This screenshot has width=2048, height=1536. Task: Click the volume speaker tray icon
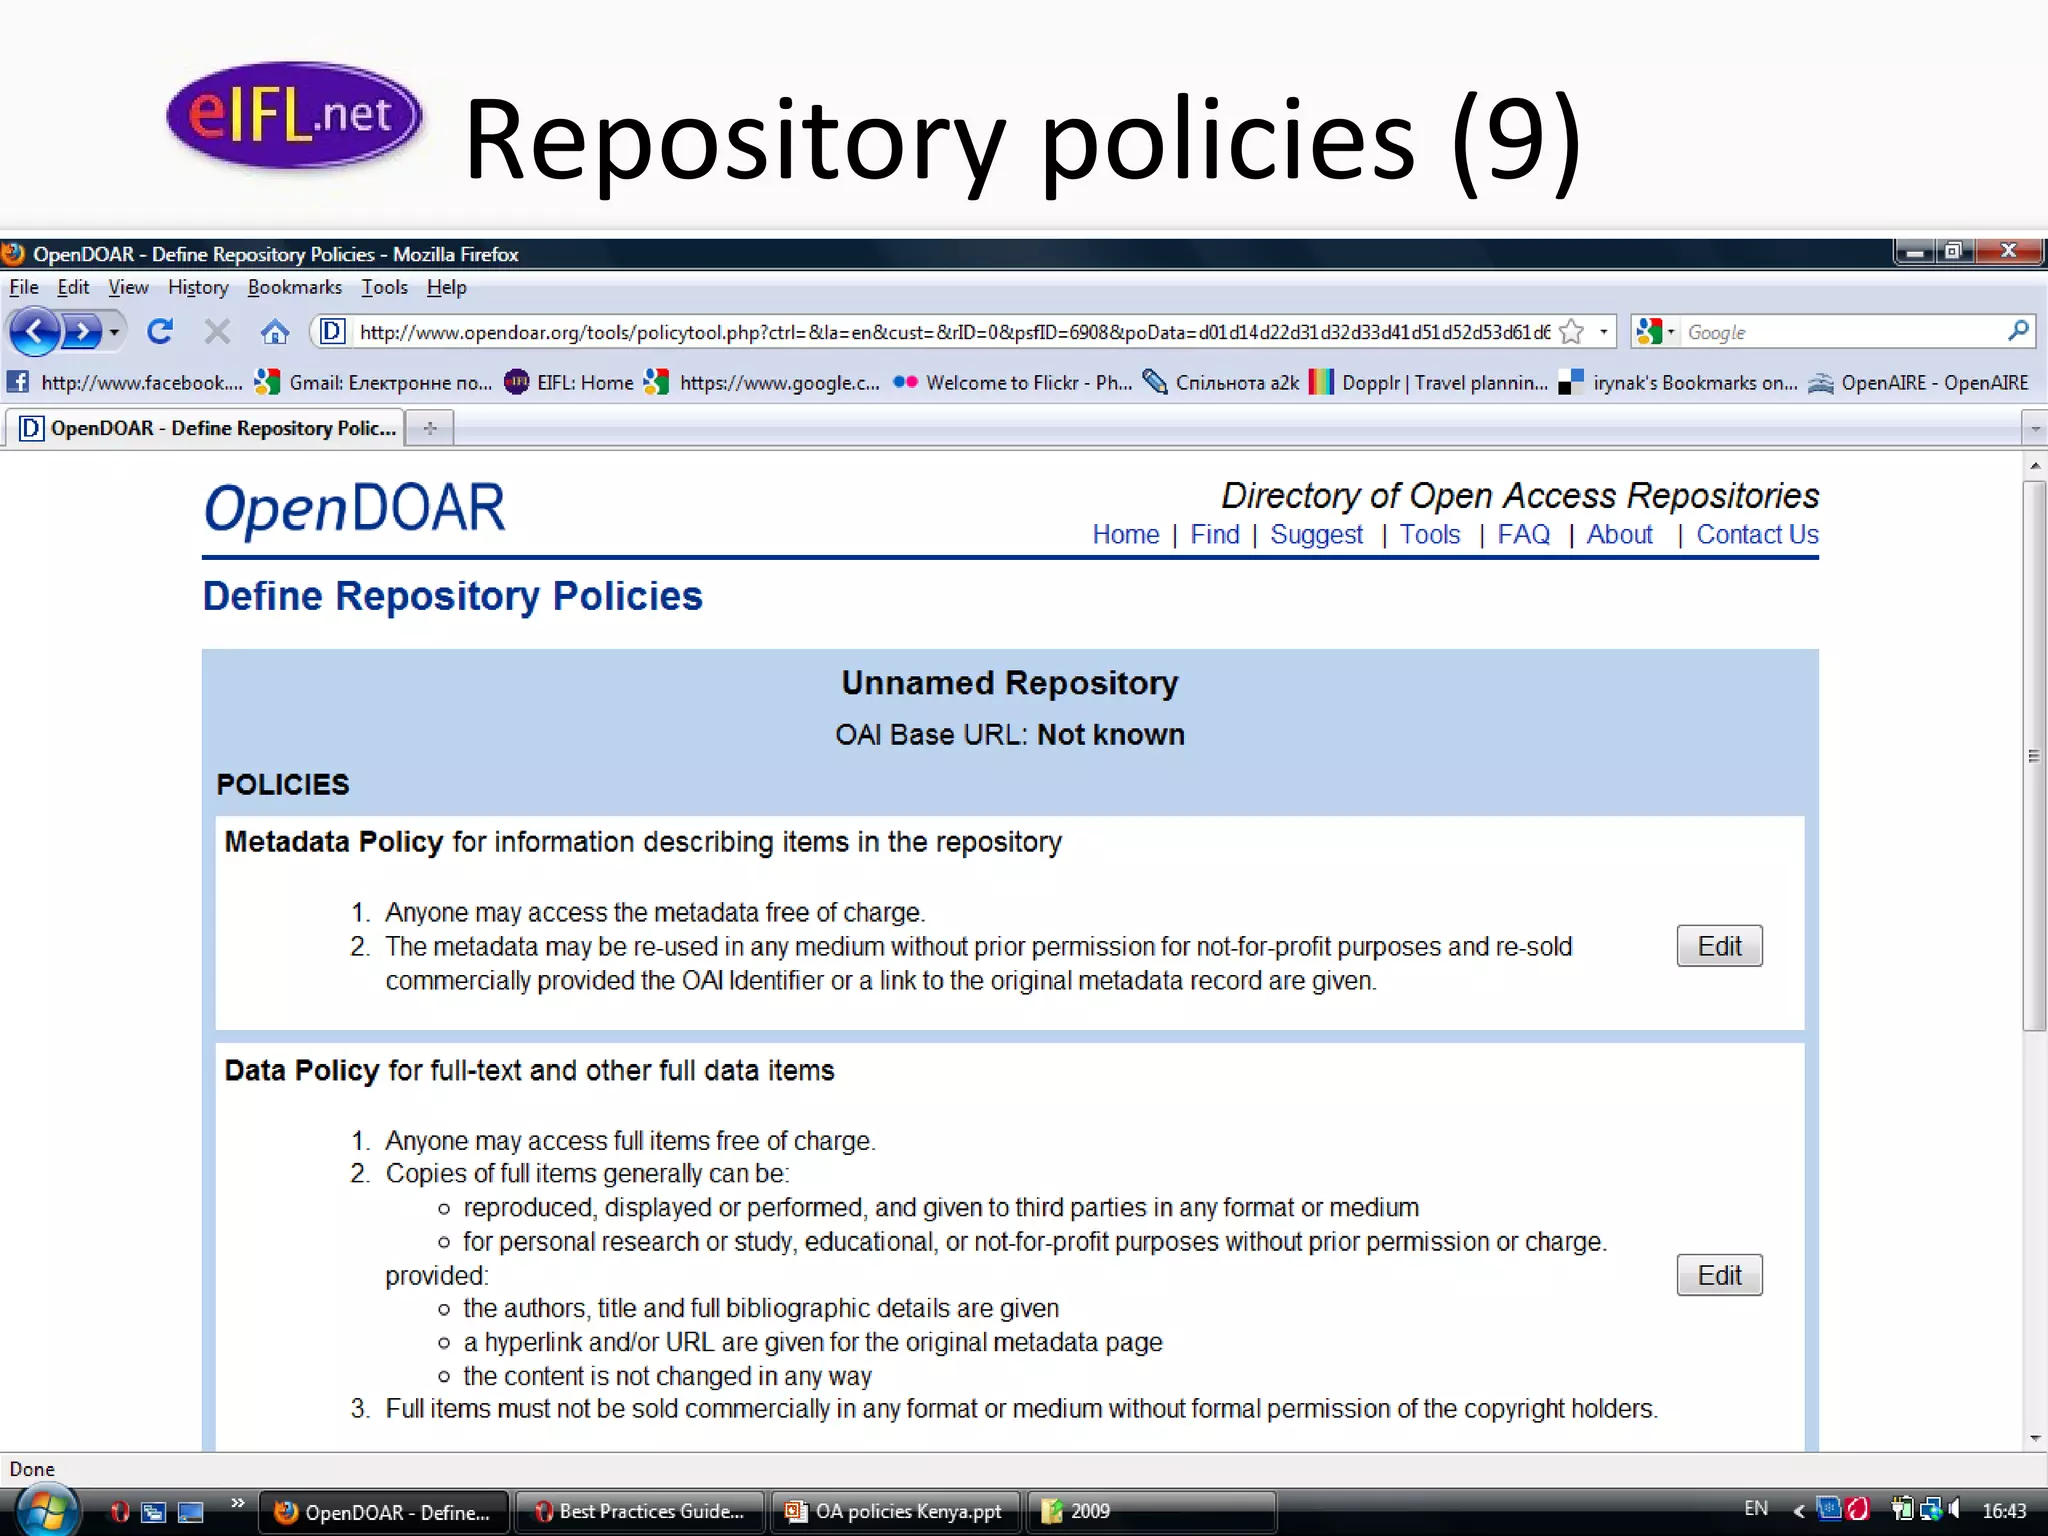(x=1954, y=1509)
